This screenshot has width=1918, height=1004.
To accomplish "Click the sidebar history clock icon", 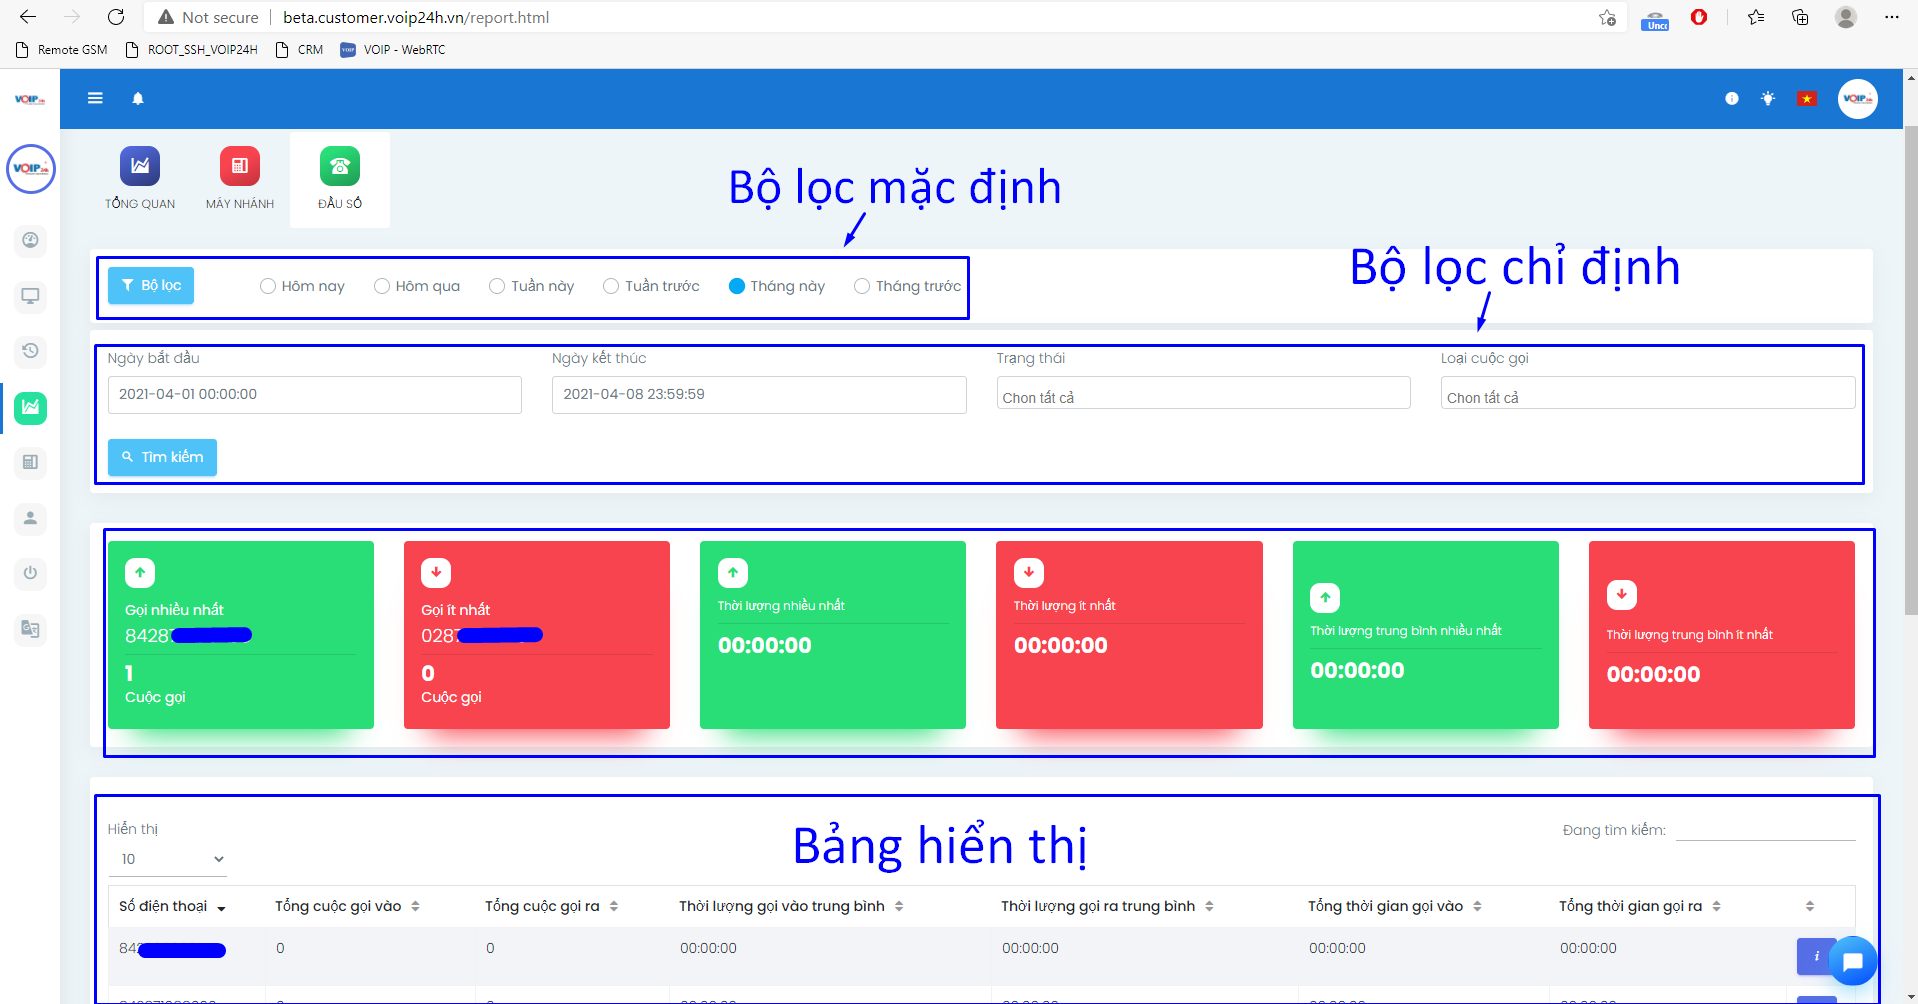I will point(30,351).
